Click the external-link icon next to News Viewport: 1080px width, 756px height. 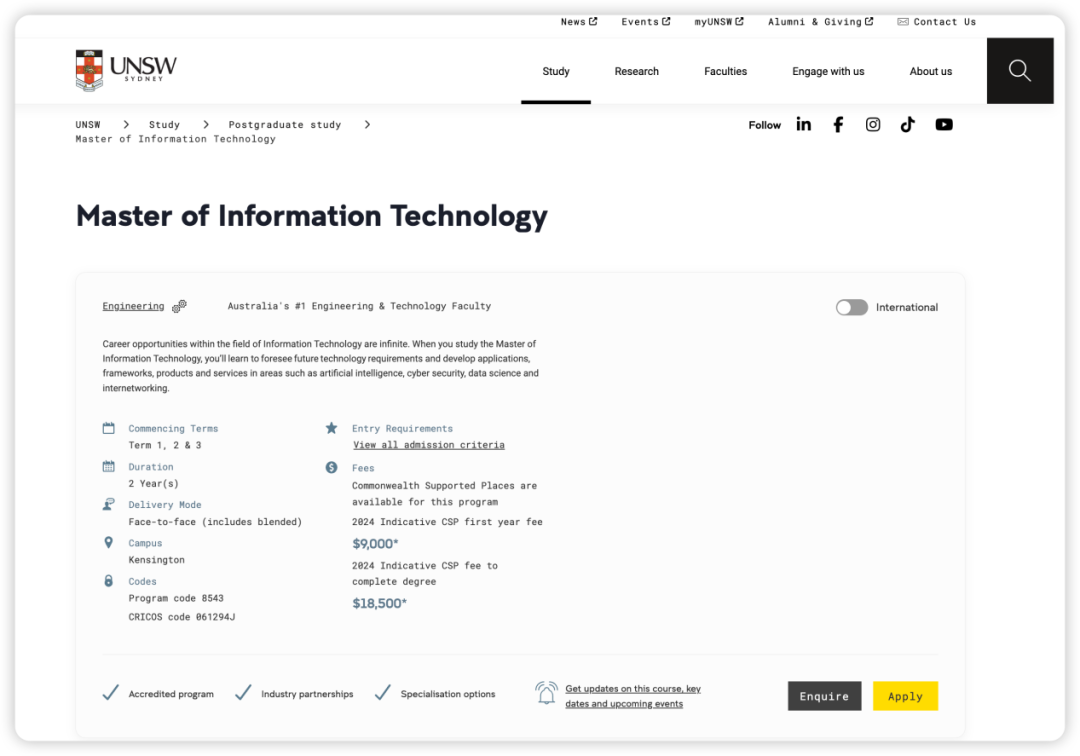pyautogui.click(x=593, y=21)
